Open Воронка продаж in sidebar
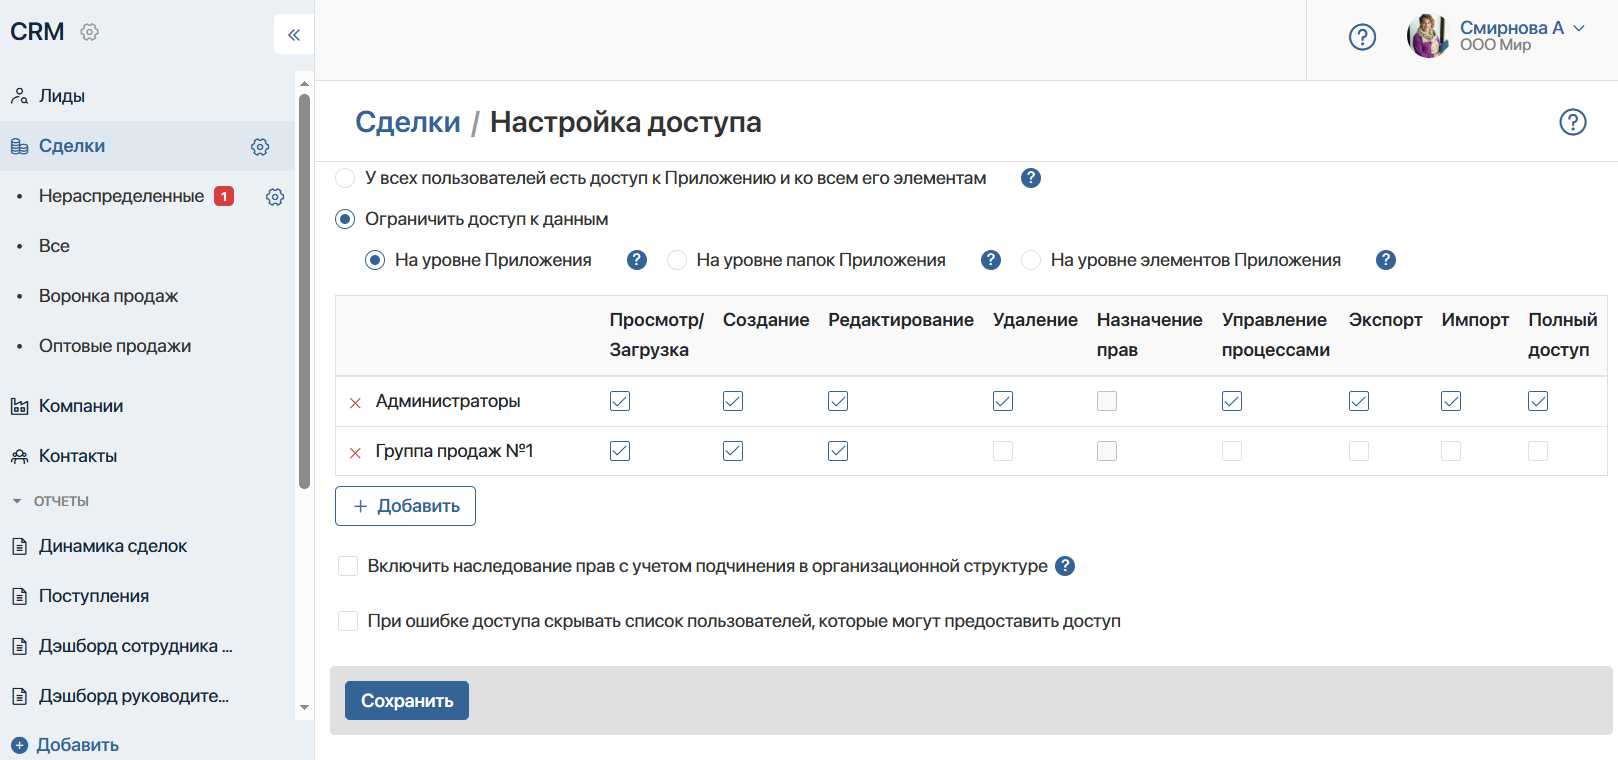The image size is (1618, 760). point(108,296)
